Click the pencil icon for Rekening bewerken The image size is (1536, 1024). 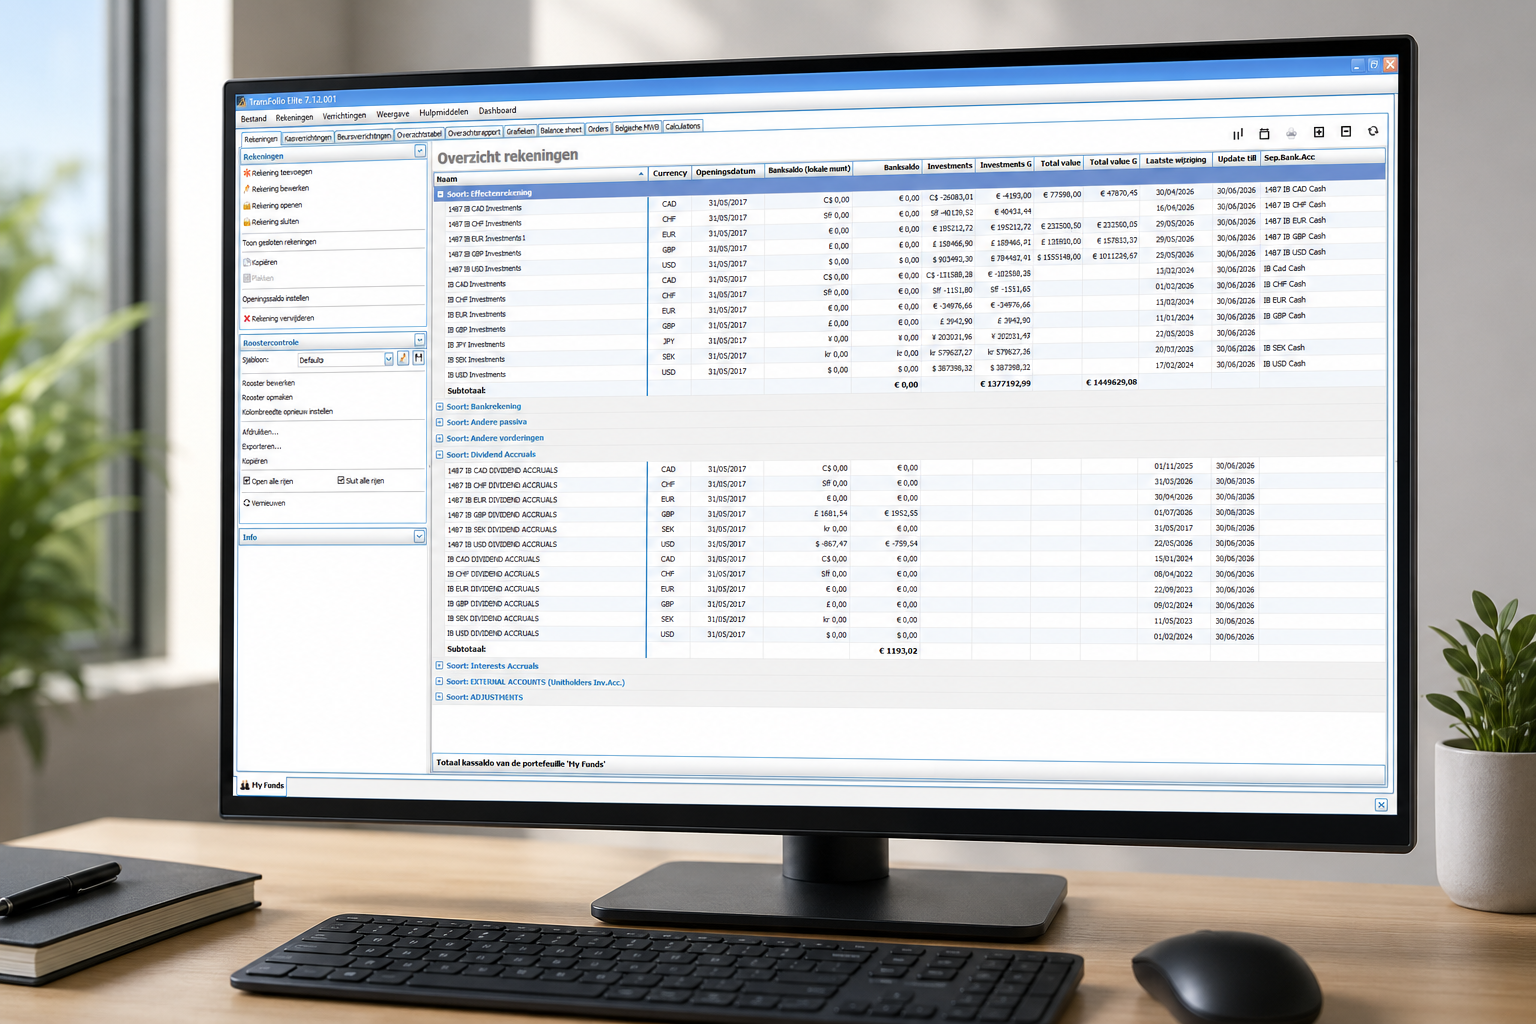[x=246, y=189]
